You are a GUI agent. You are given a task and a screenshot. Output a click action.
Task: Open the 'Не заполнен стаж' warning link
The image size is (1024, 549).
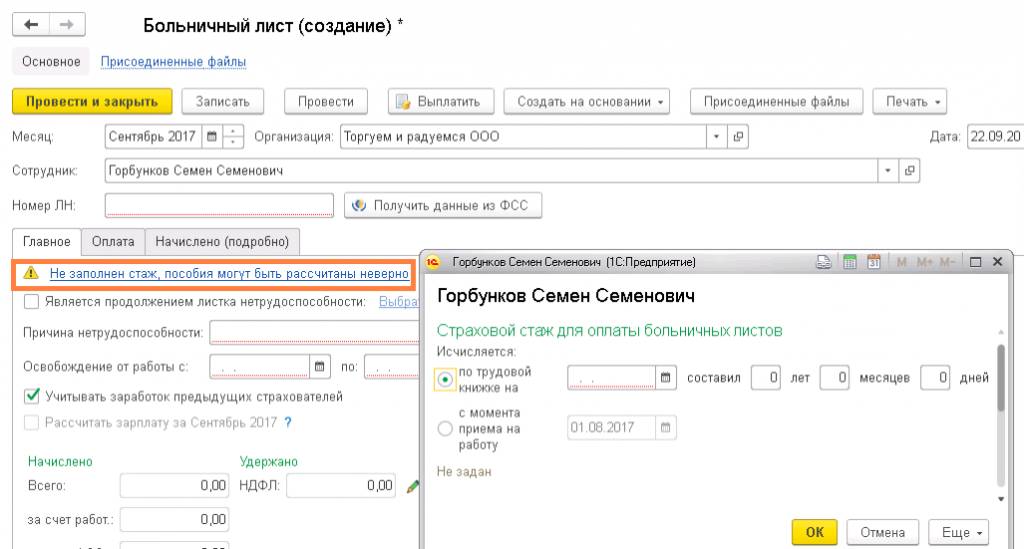point(229,272)
